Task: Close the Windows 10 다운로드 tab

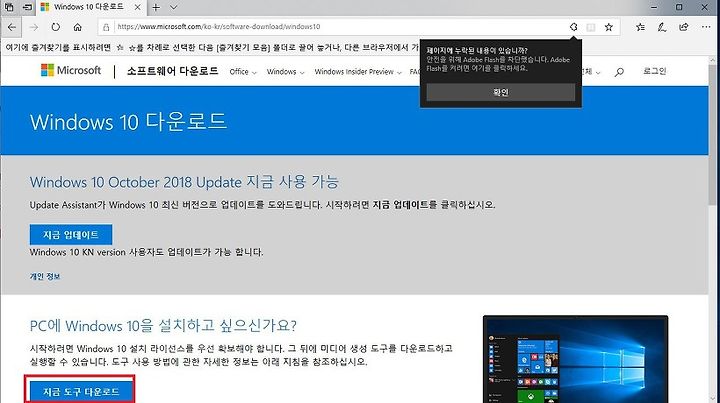Action: (x=138, y=7)
